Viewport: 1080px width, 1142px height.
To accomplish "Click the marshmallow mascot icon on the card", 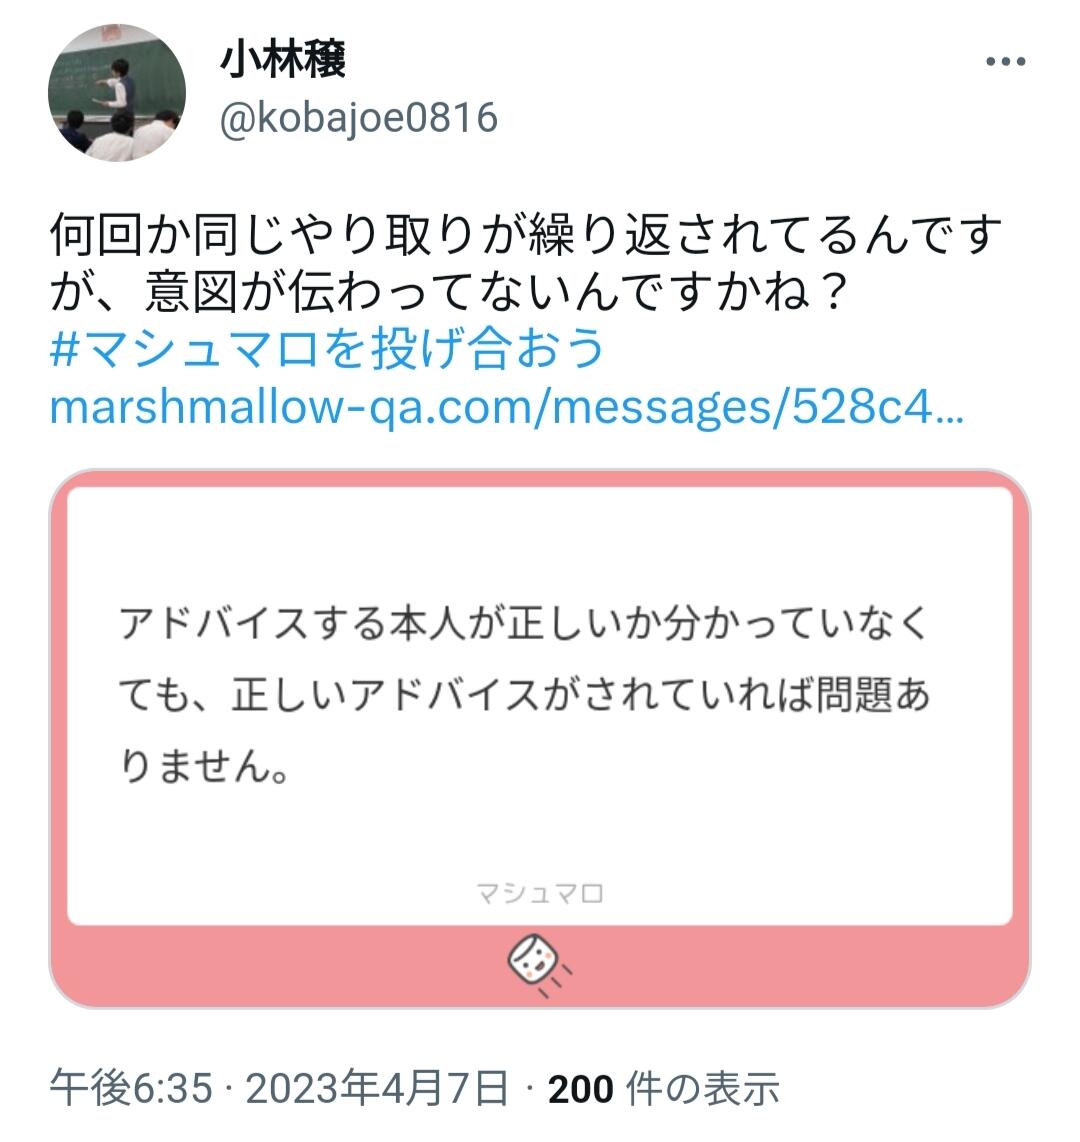I will pos(539,964).
